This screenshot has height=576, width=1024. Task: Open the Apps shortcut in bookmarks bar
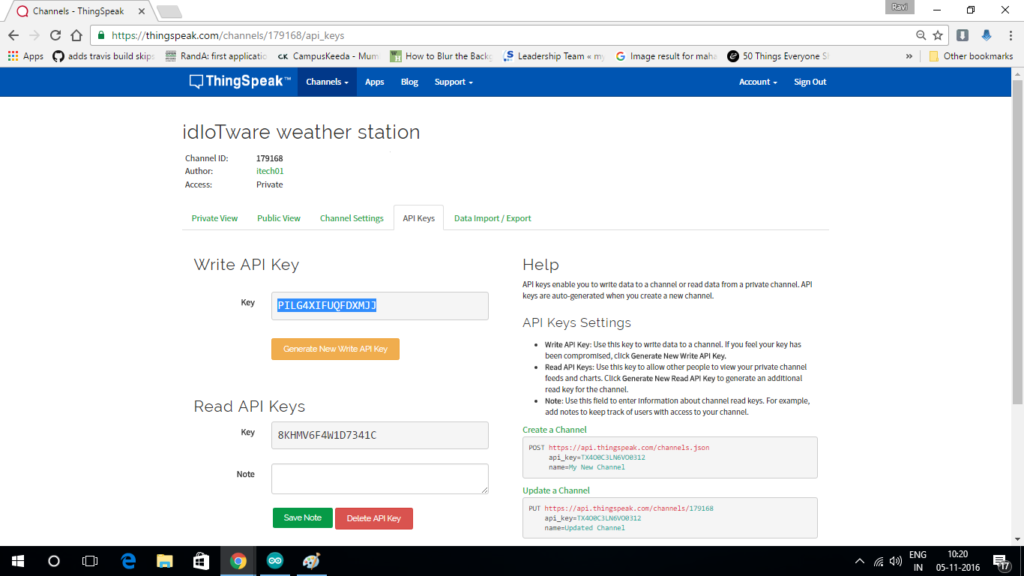click(25, 56)
